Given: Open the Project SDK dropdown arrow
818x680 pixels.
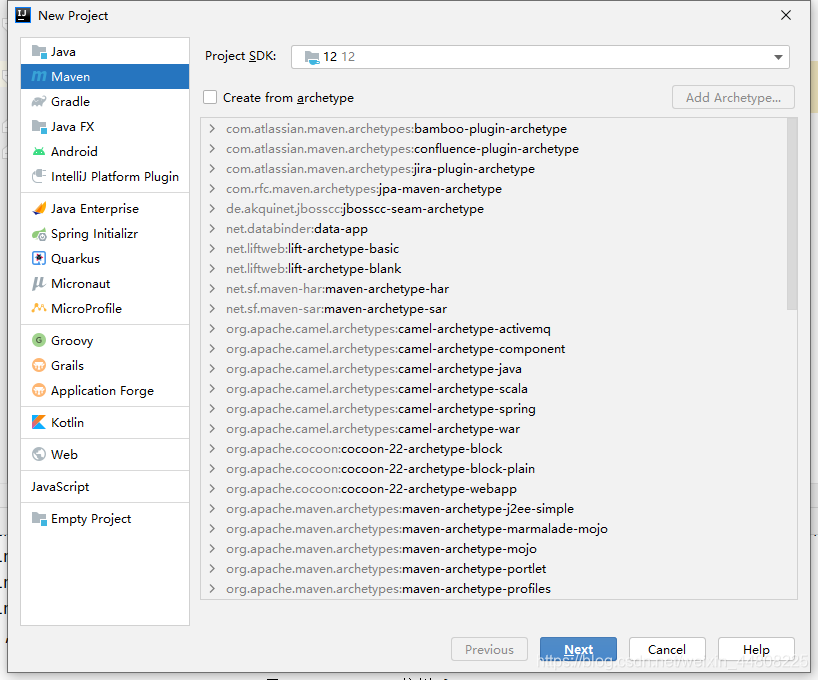Looking at the screenshot, I should click(x=778, y=57).
